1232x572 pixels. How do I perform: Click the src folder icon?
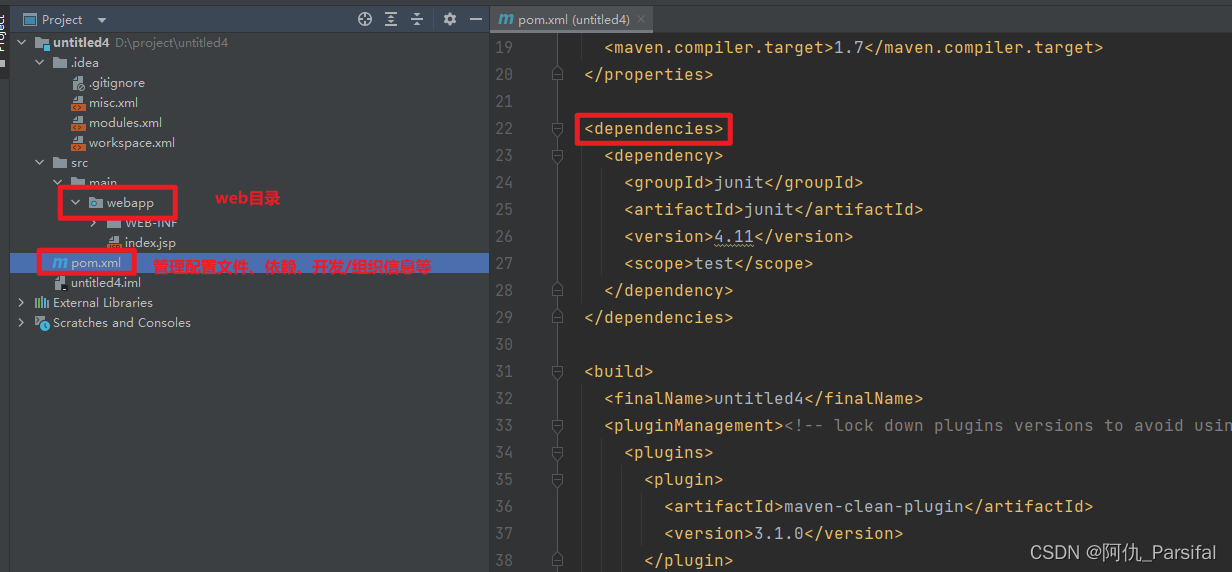[x=60, y=163]
